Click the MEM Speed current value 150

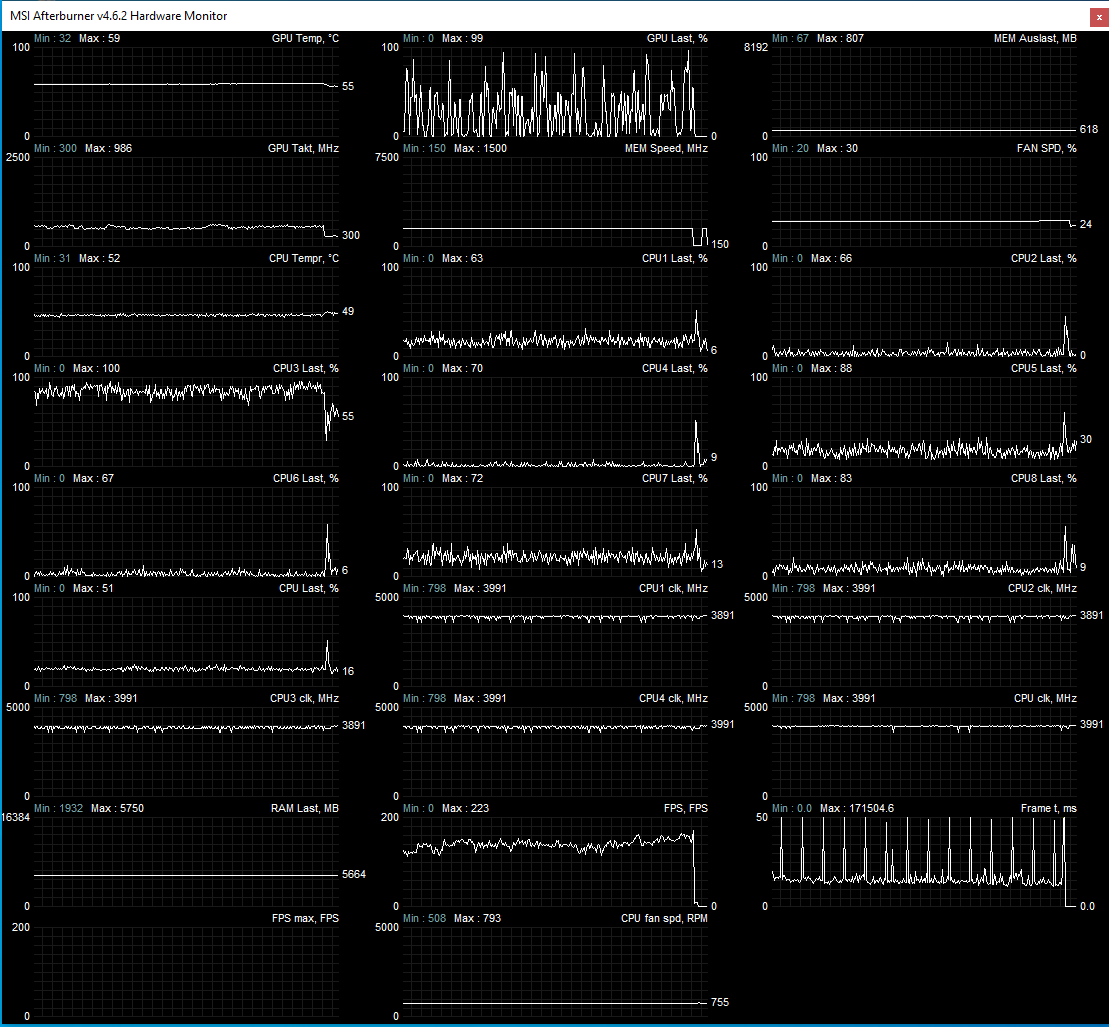[719, 244]
